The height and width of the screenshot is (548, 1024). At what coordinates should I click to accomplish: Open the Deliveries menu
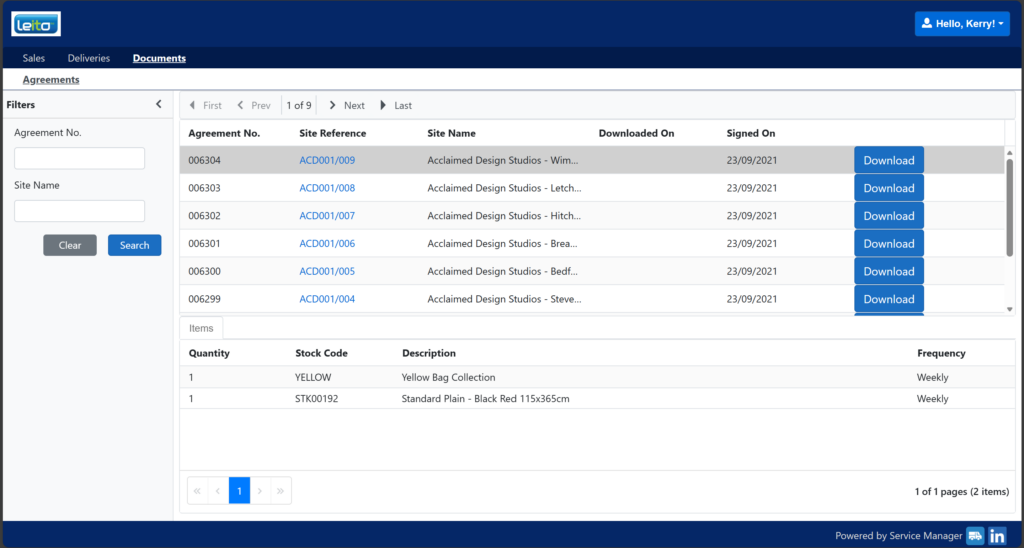[89, 58]
